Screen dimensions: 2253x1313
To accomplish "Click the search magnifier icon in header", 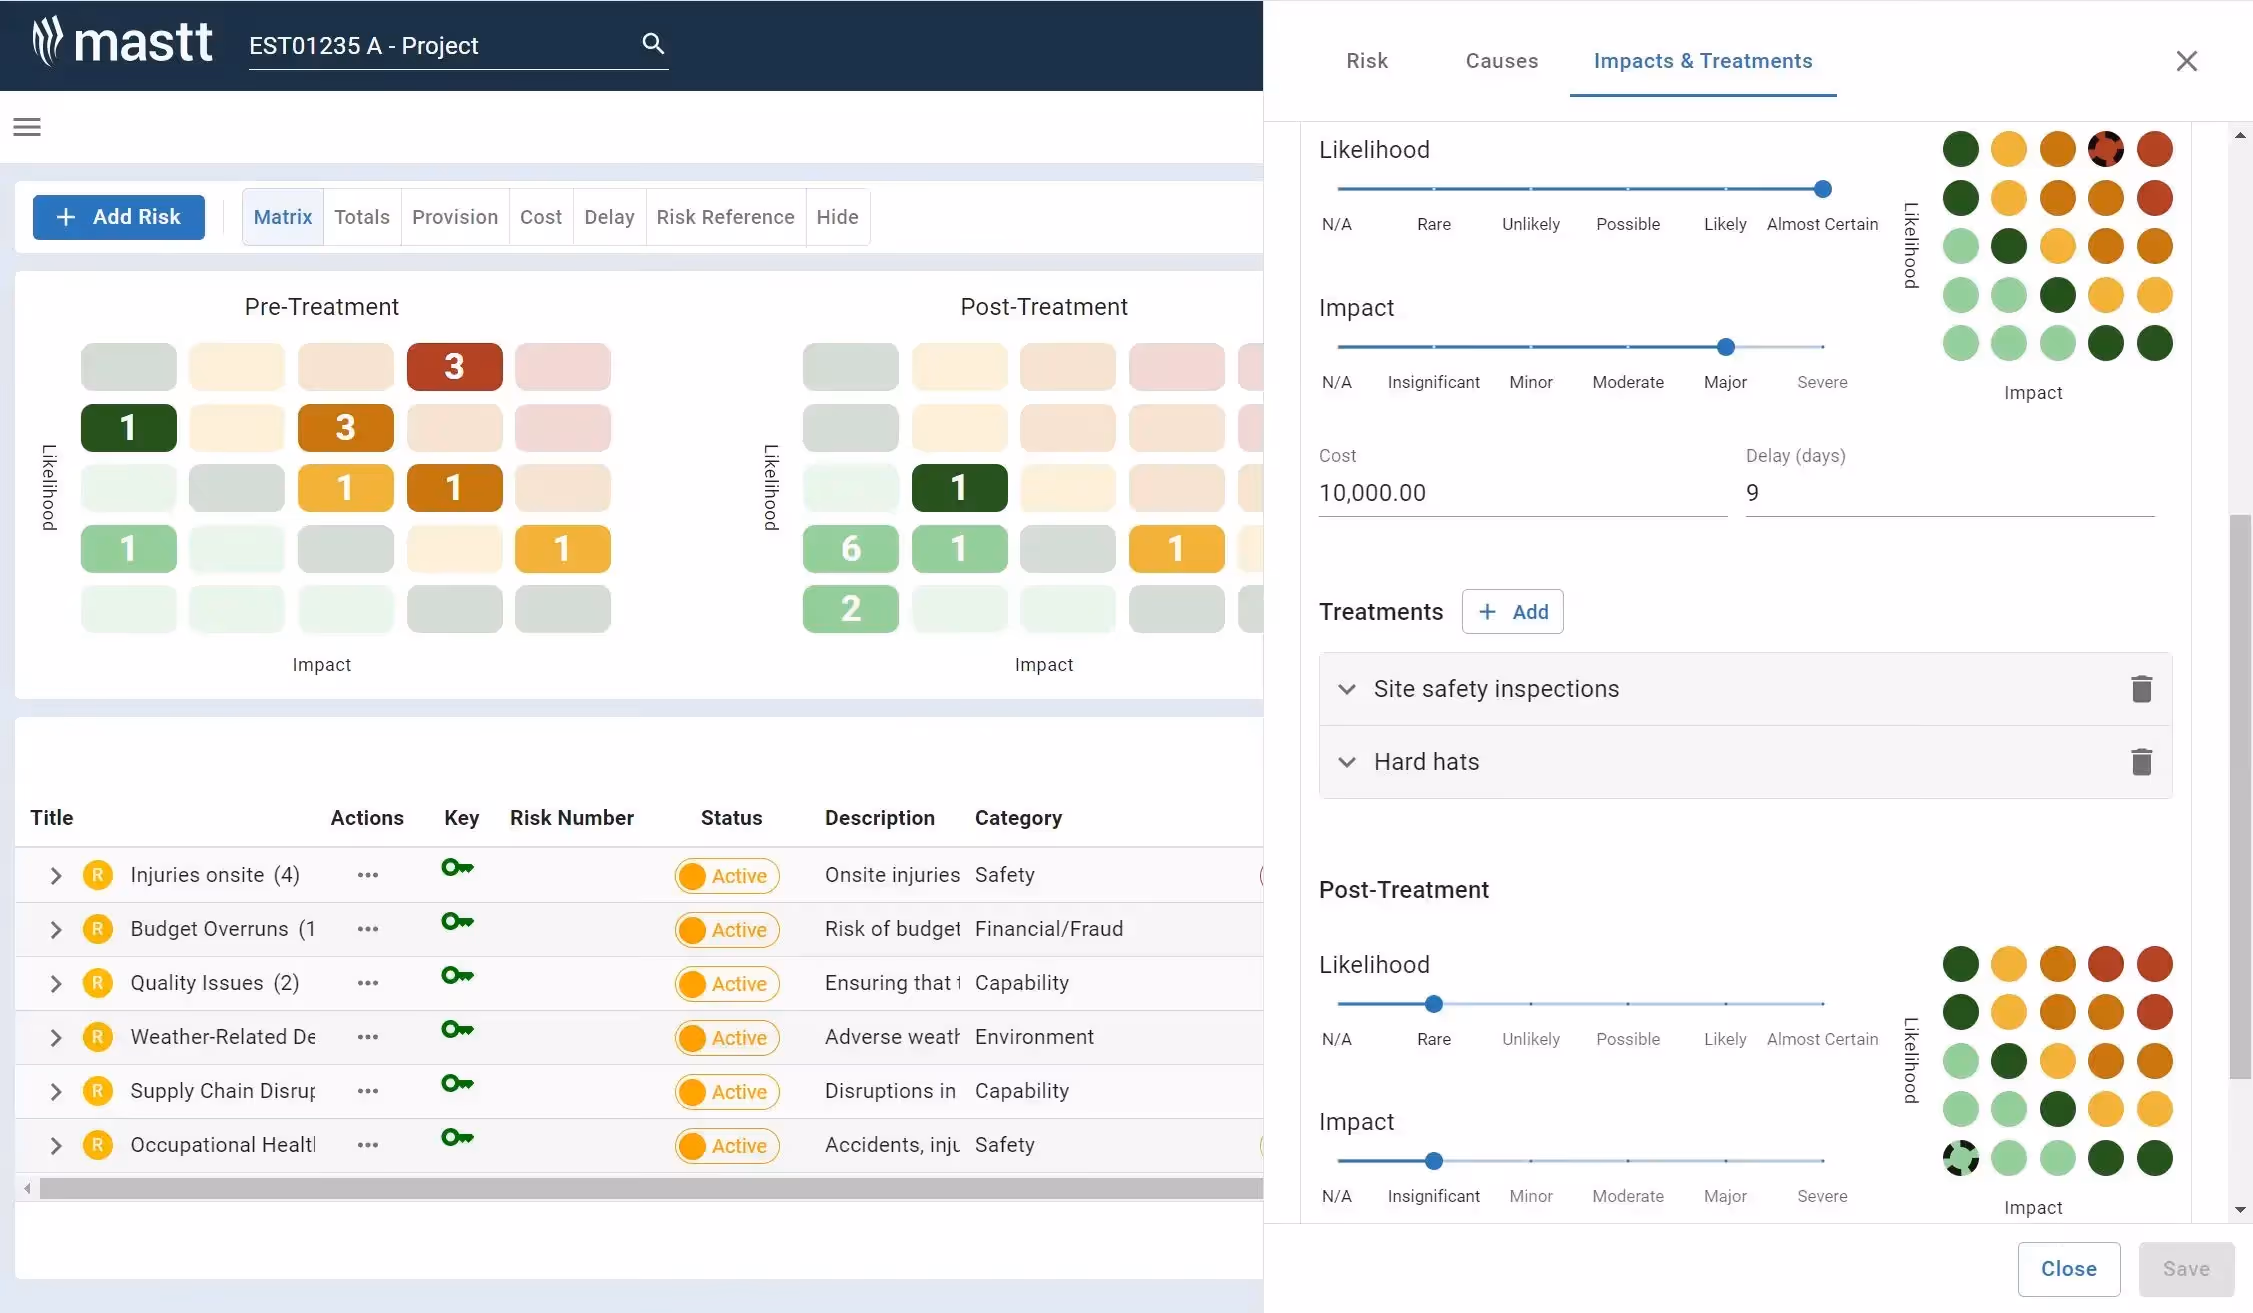I will click(x=652, y=43).
